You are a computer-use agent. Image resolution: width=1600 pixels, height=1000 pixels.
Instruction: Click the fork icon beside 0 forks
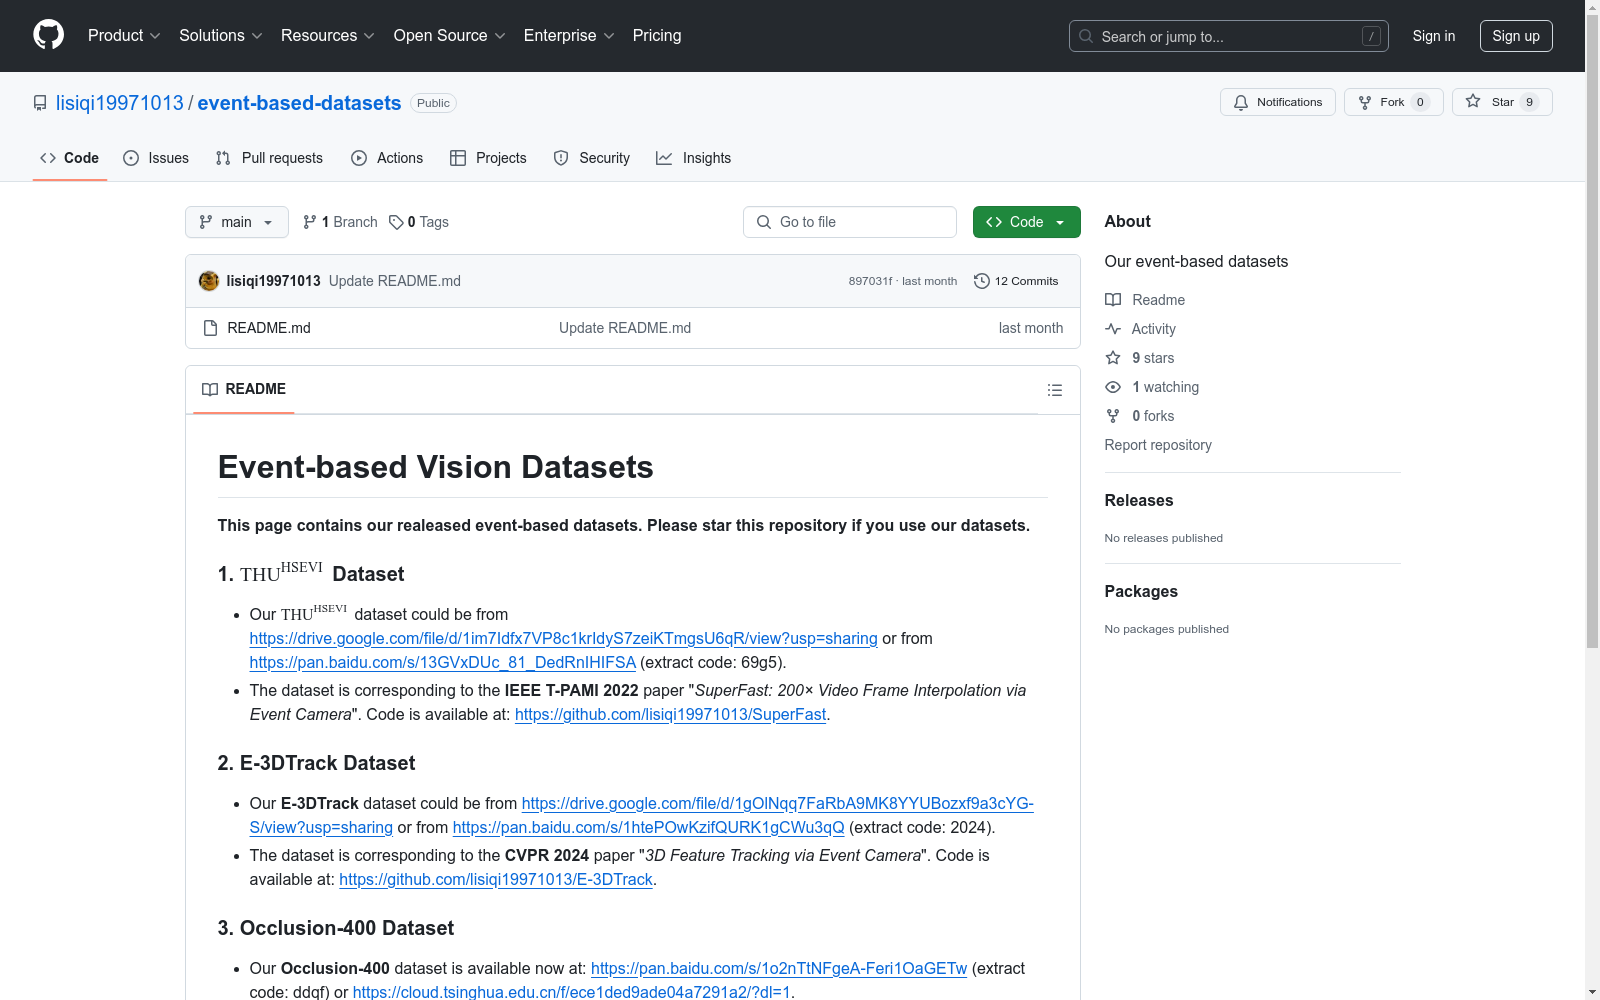(x=1113, y=416)
